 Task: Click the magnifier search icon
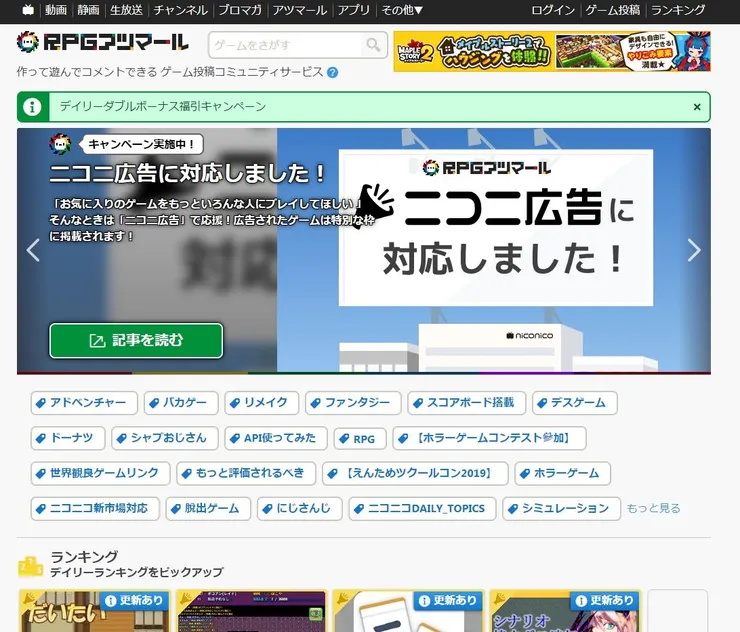click(373, 45)
